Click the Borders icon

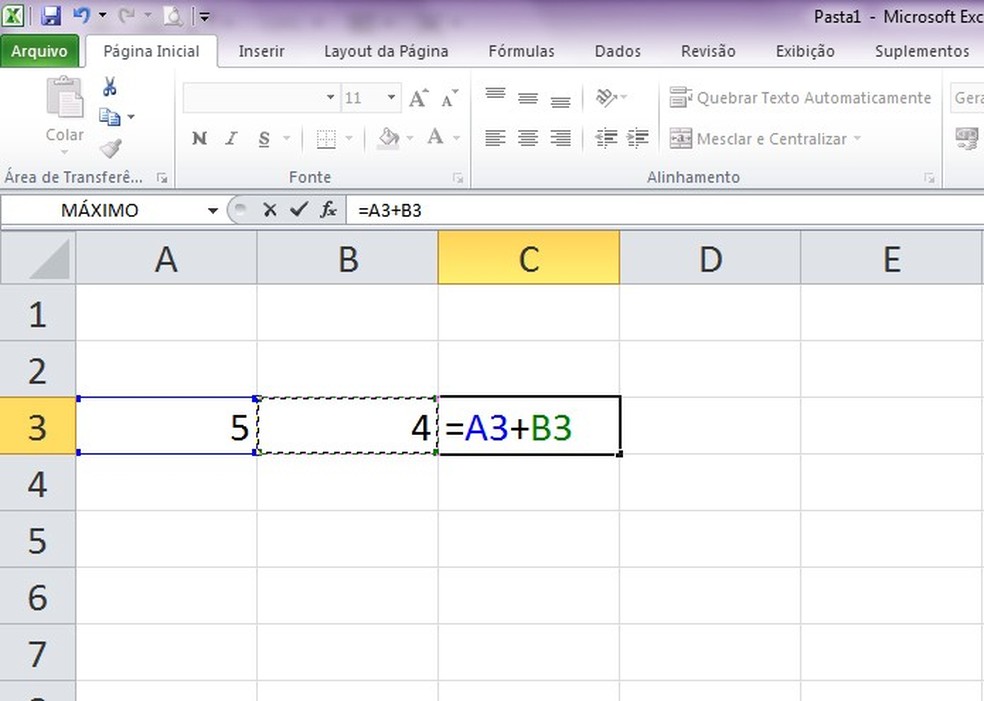[326, 139]
